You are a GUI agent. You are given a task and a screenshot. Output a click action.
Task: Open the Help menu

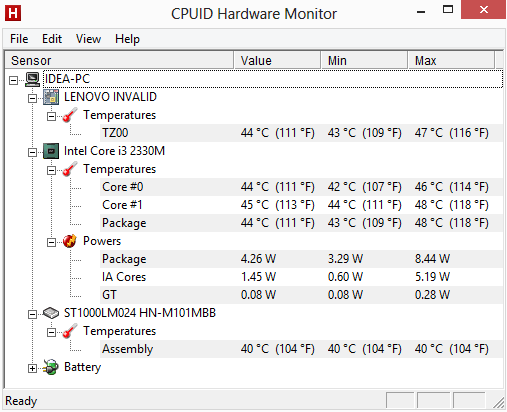coord(127,39)
